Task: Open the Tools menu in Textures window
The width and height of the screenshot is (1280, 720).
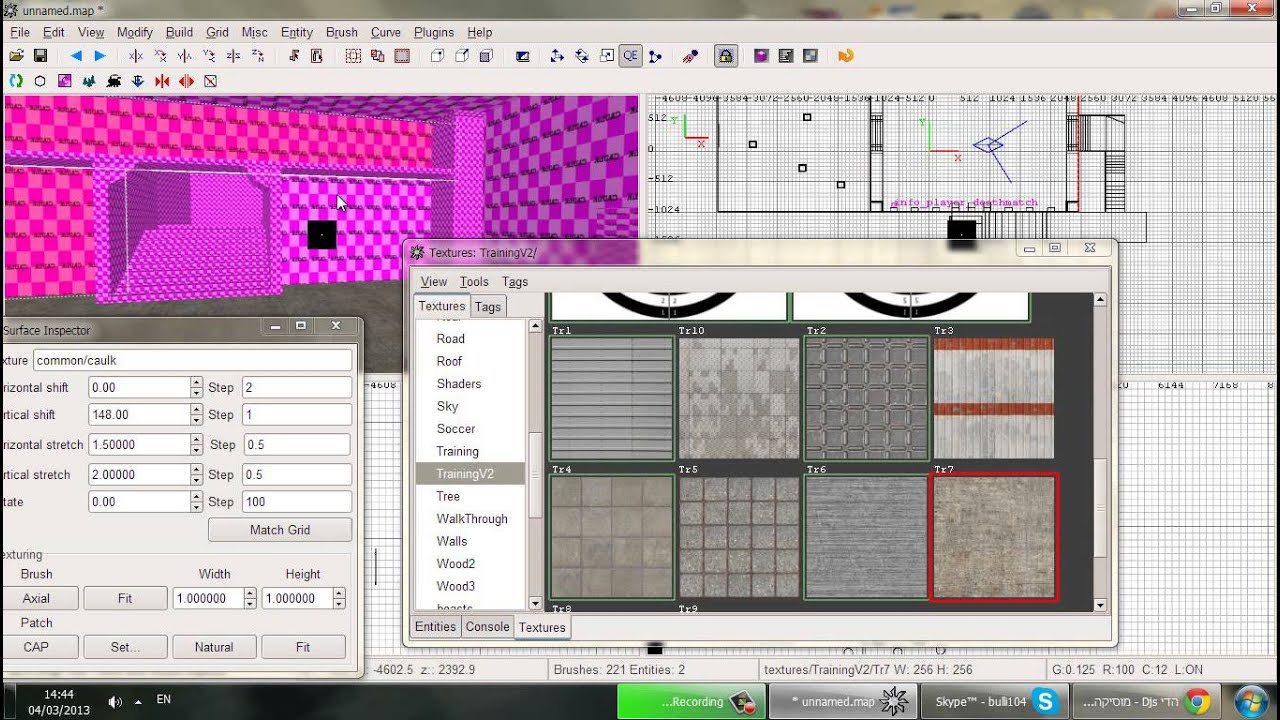Action: coord(474,282)
